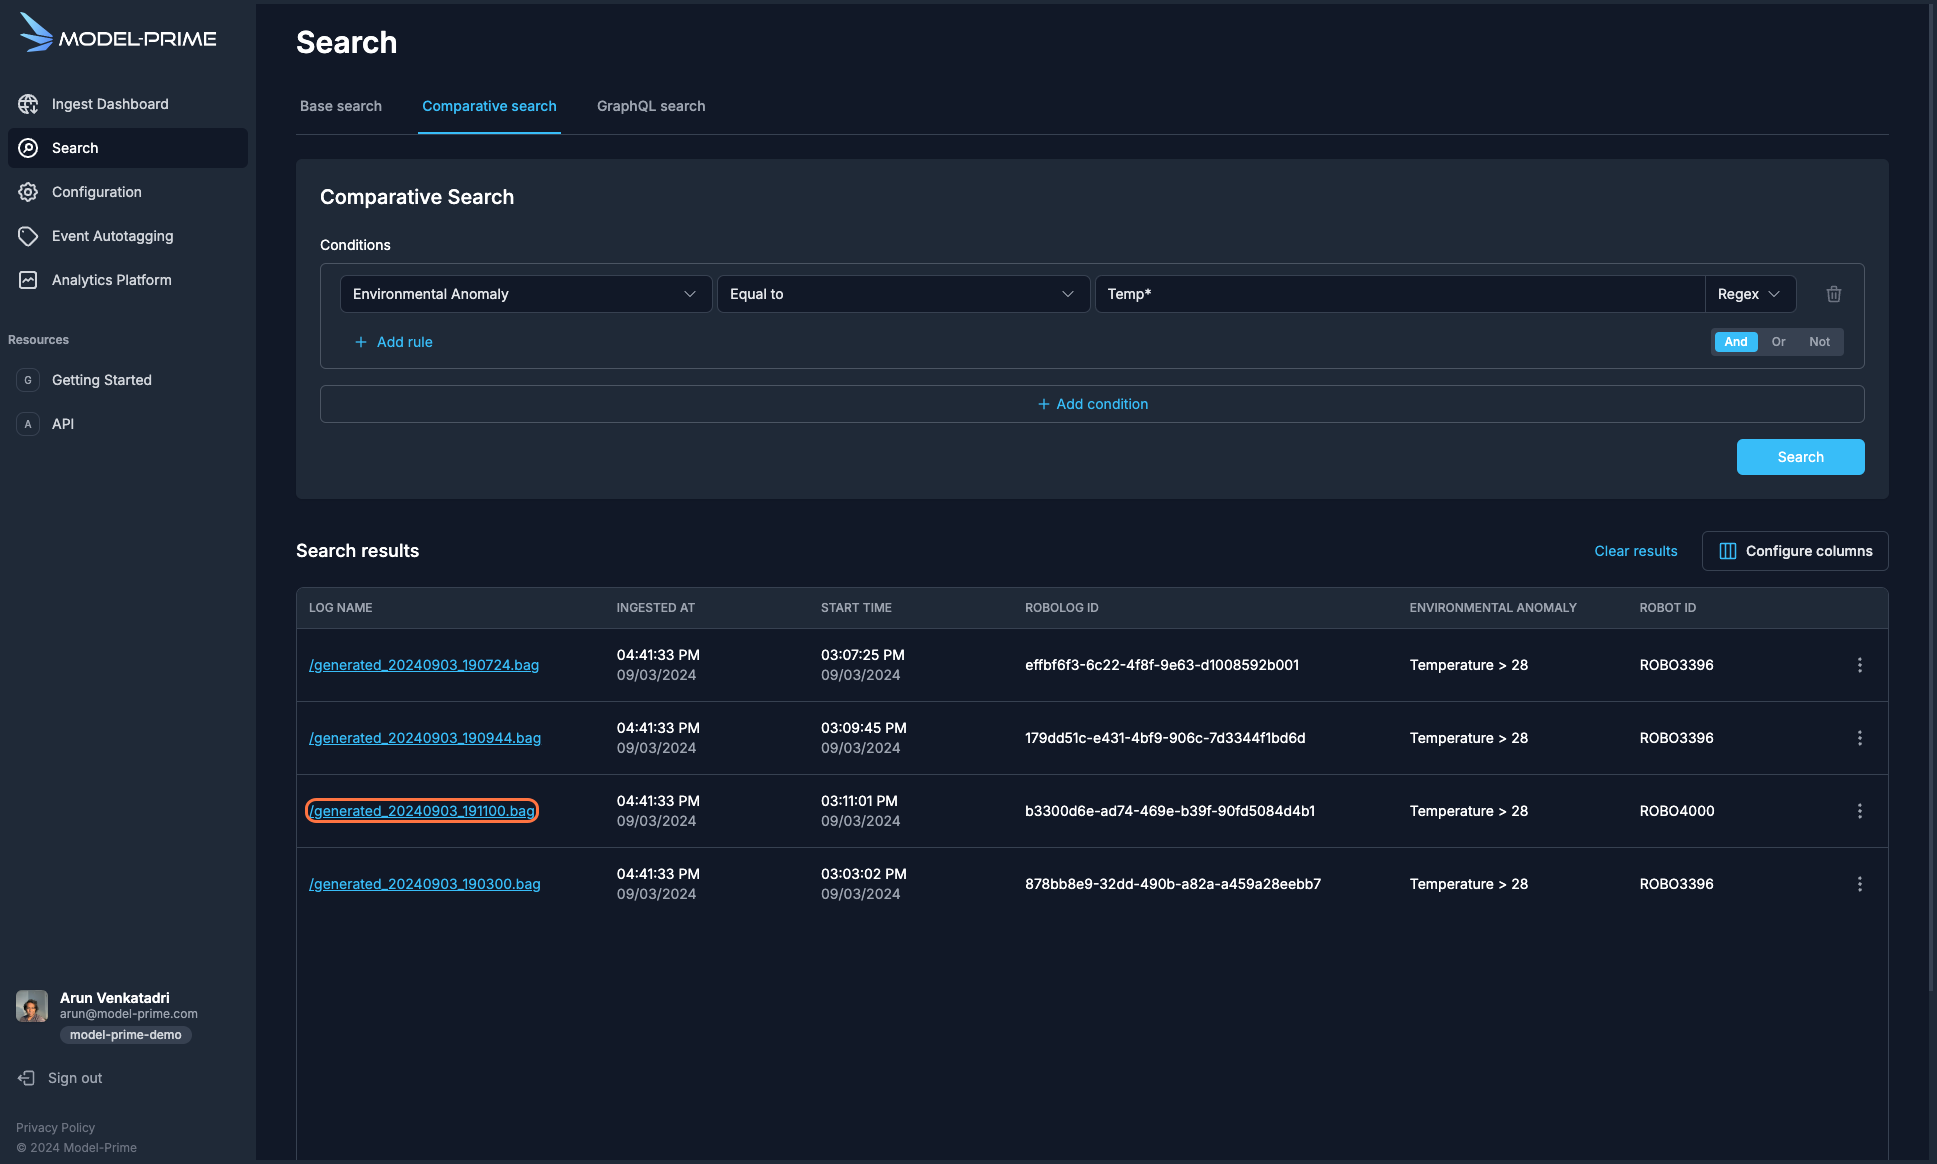Click Robolog ID 878bb8e9-32dd-490b-a82a-a459a28eebb7
This screenshot has width=1937, height=1164.
click(x=1173, y=884)
